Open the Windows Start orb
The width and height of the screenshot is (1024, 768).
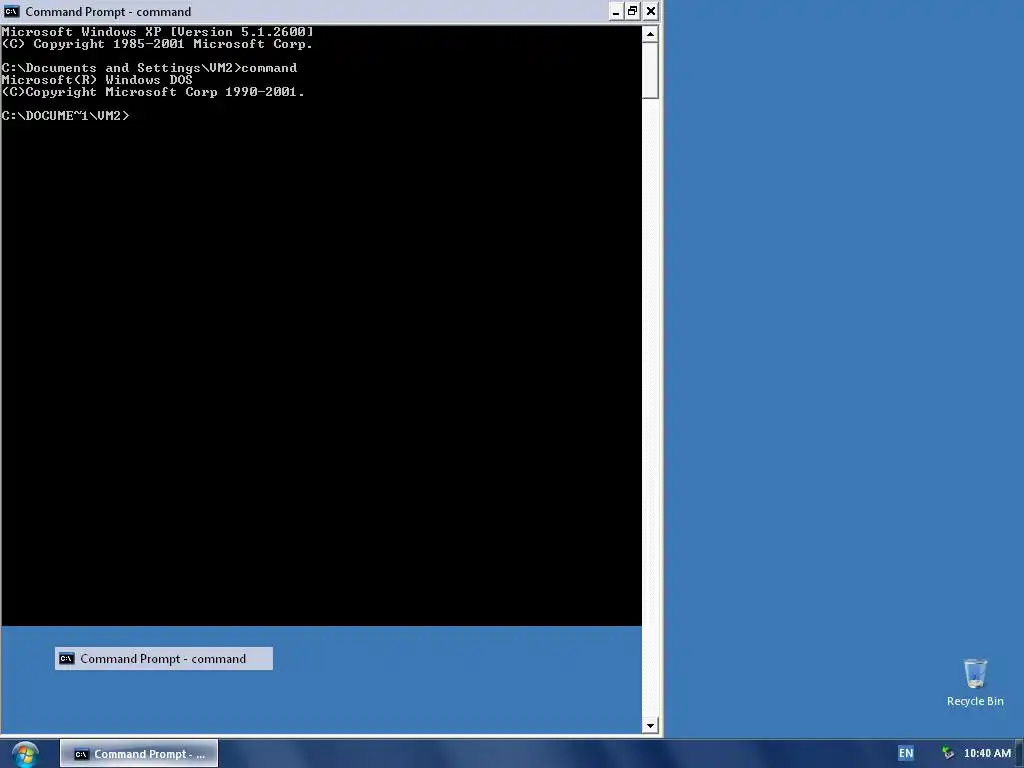point(25,754)
